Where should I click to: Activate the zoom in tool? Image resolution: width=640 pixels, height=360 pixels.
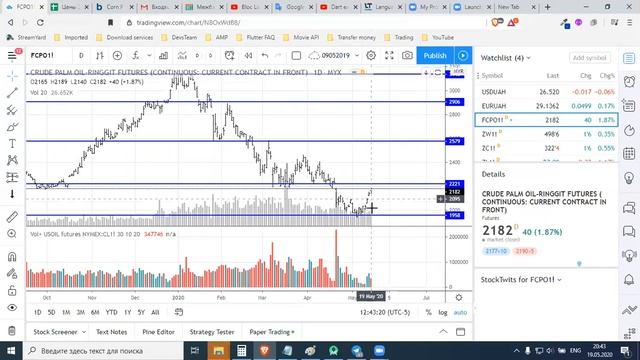12,233
